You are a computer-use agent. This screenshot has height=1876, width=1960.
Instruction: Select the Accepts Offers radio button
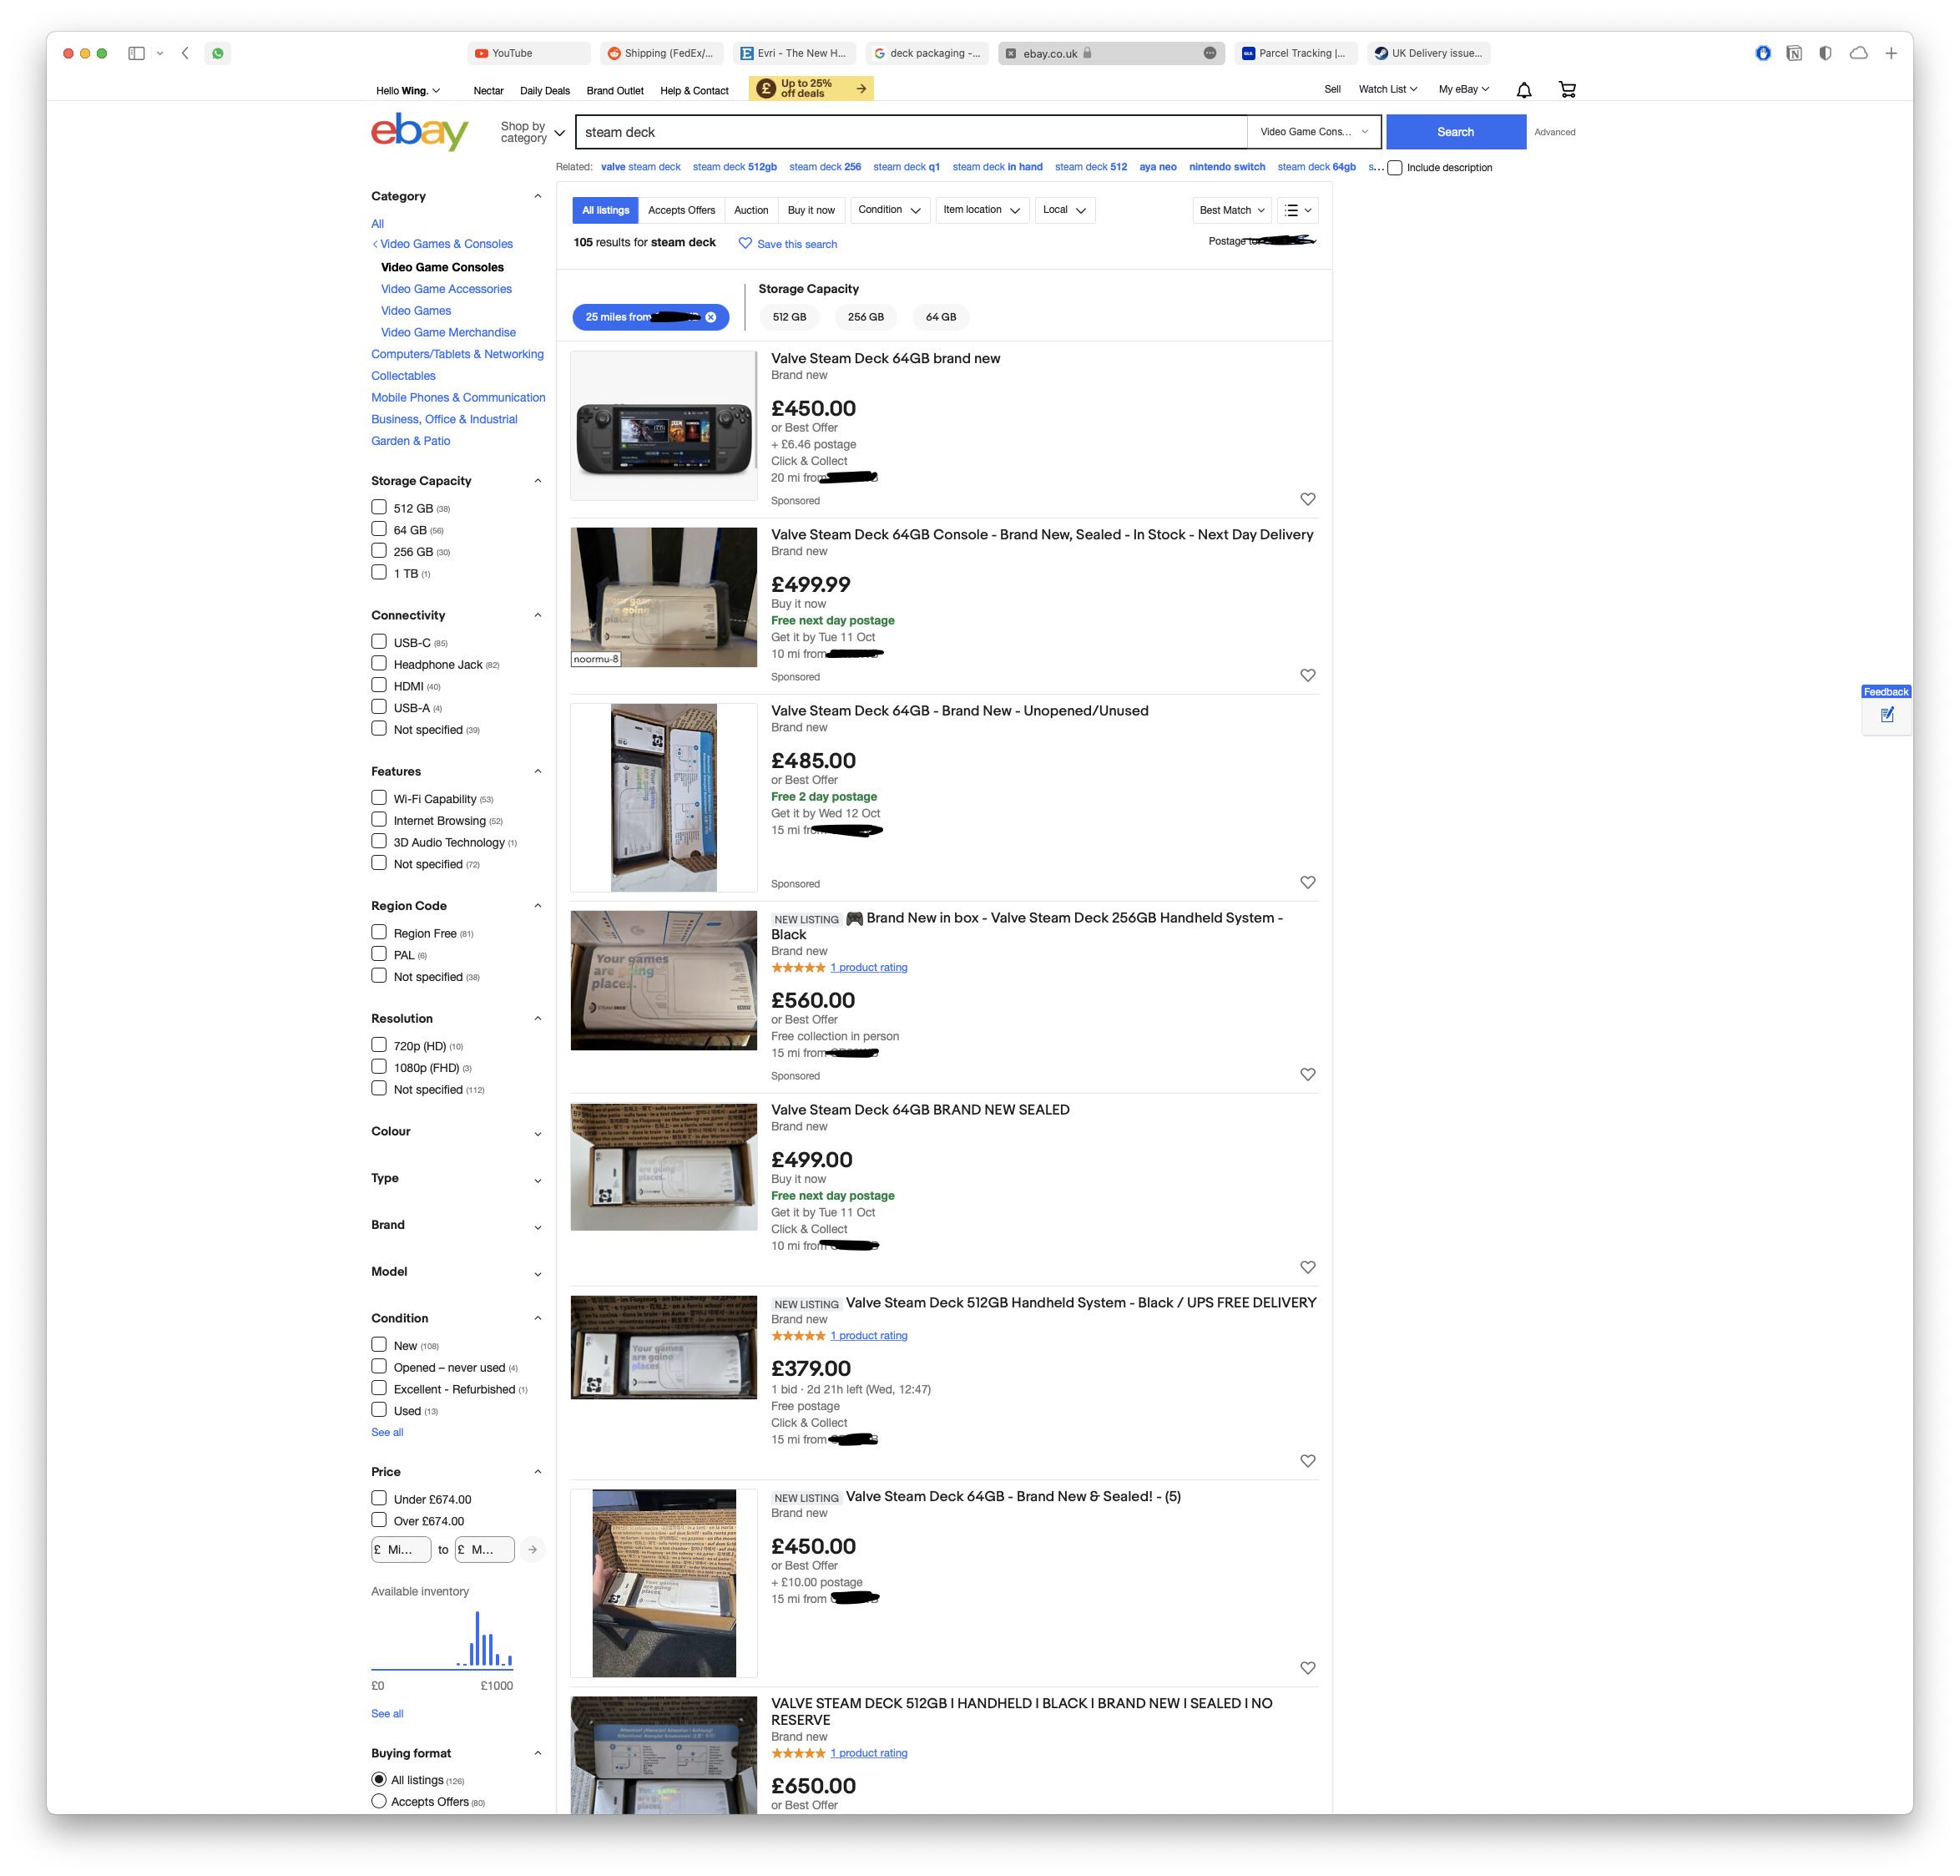coord(379,1801)
